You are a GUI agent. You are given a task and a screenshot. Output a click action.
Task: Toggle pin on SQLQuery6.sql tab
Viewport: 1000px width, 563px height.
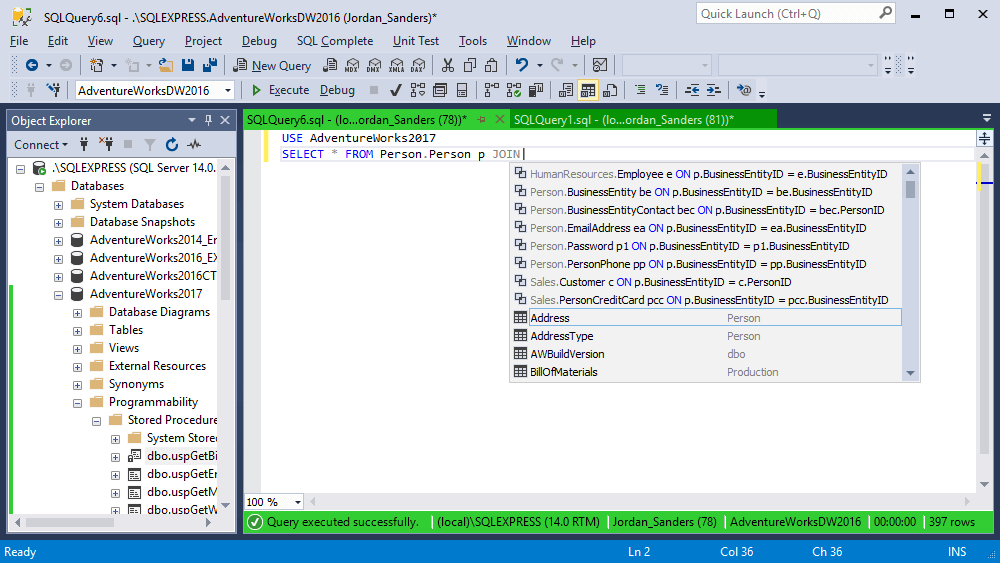pyautogui.click(x=481, y=120)
